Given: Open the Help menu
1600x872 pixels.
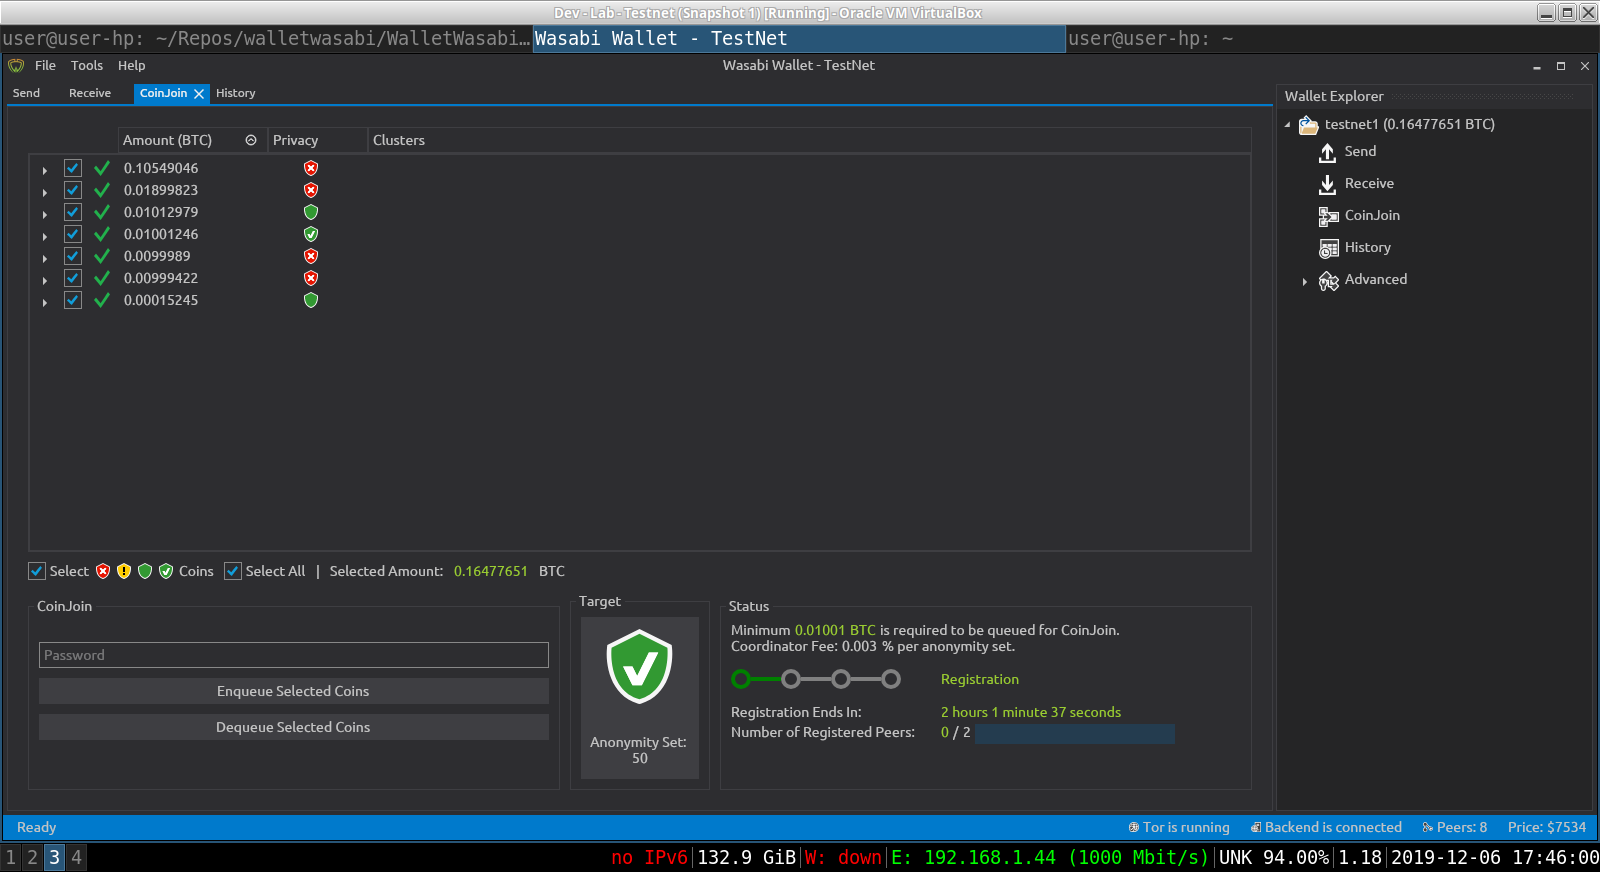Looking at the screenshot, I should 131,65.
